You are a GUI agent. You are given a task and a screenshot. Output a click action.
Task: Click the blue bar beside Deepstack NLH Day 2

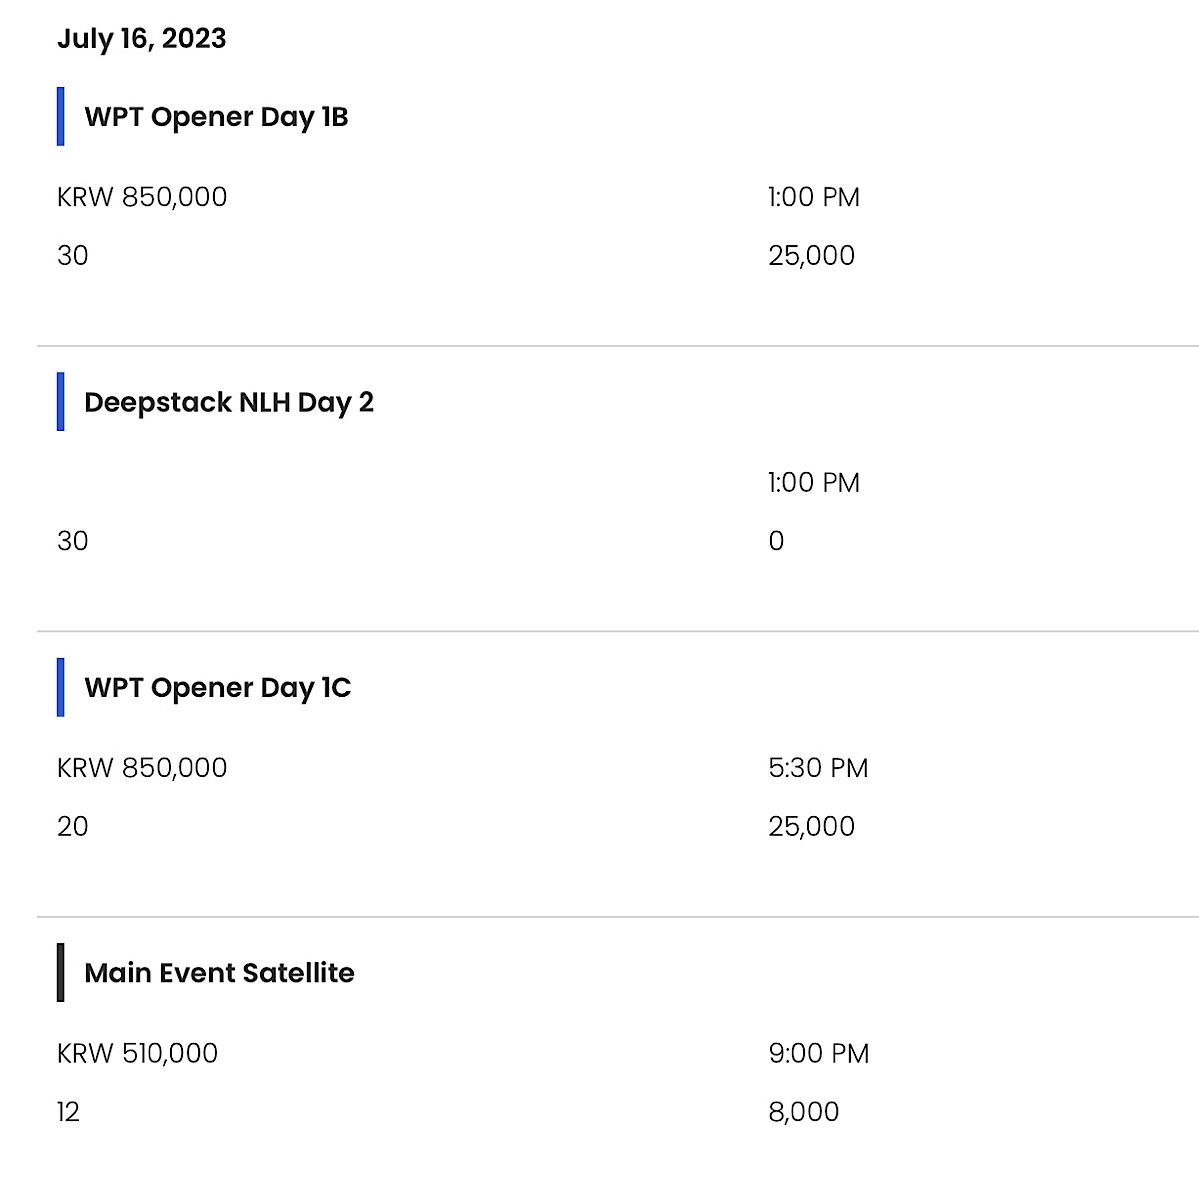click(x=61, y=402)
